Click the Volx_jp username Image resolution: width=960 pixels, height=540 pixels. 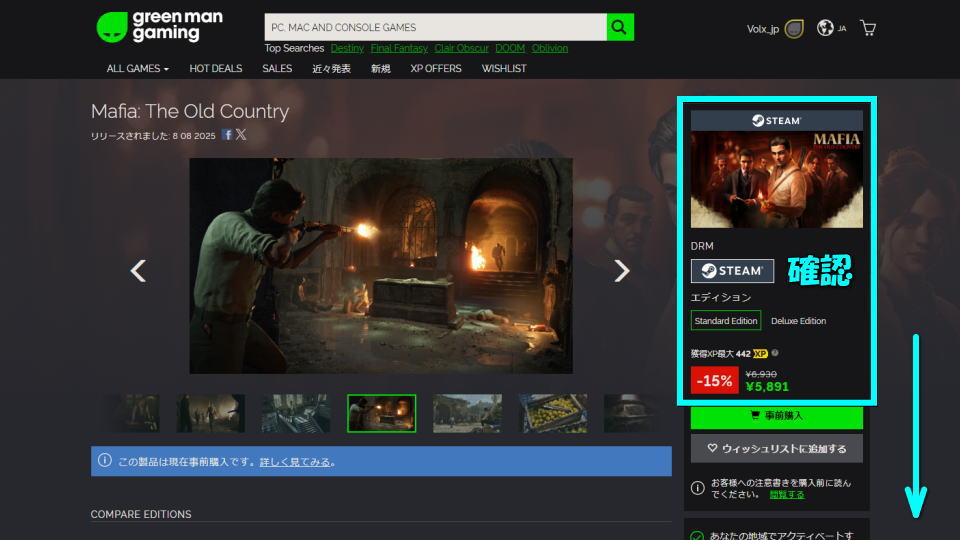tap(762, 29)
